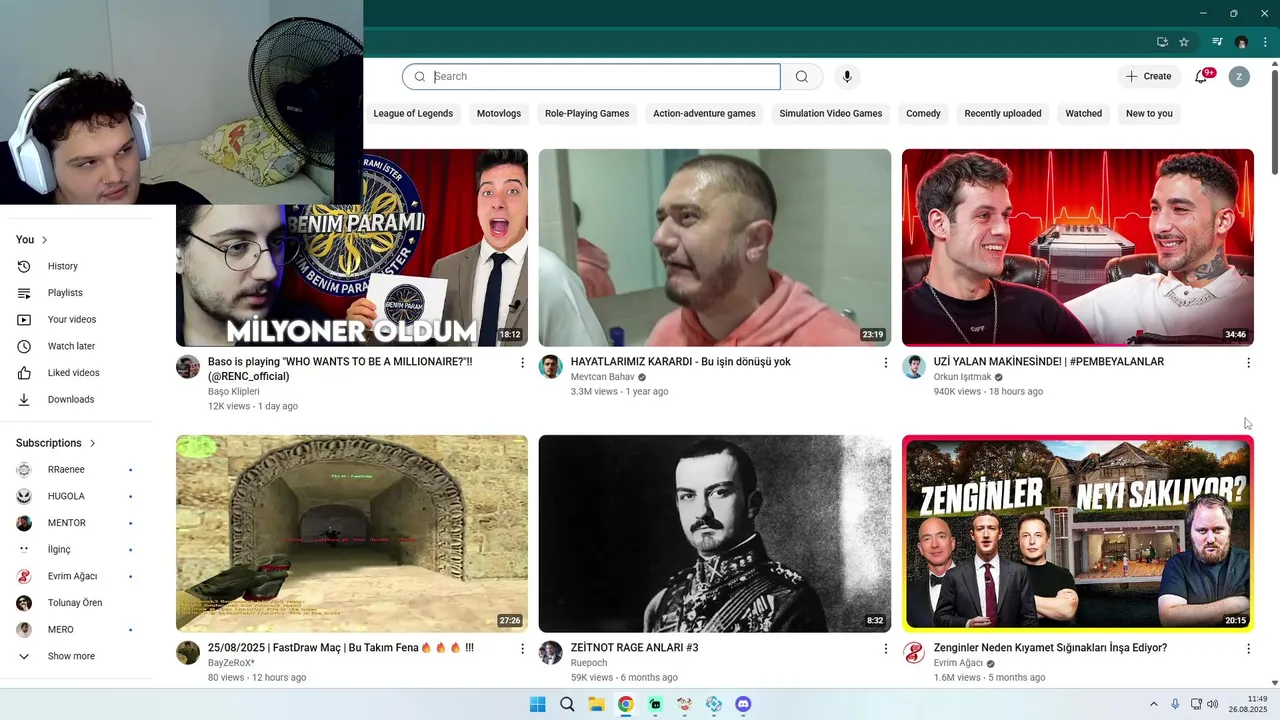Open three-dot menu for UZİ YALAN MAKİNESİNDE video
Viewport: 1280px width, 720px height.
point(1248,363)
